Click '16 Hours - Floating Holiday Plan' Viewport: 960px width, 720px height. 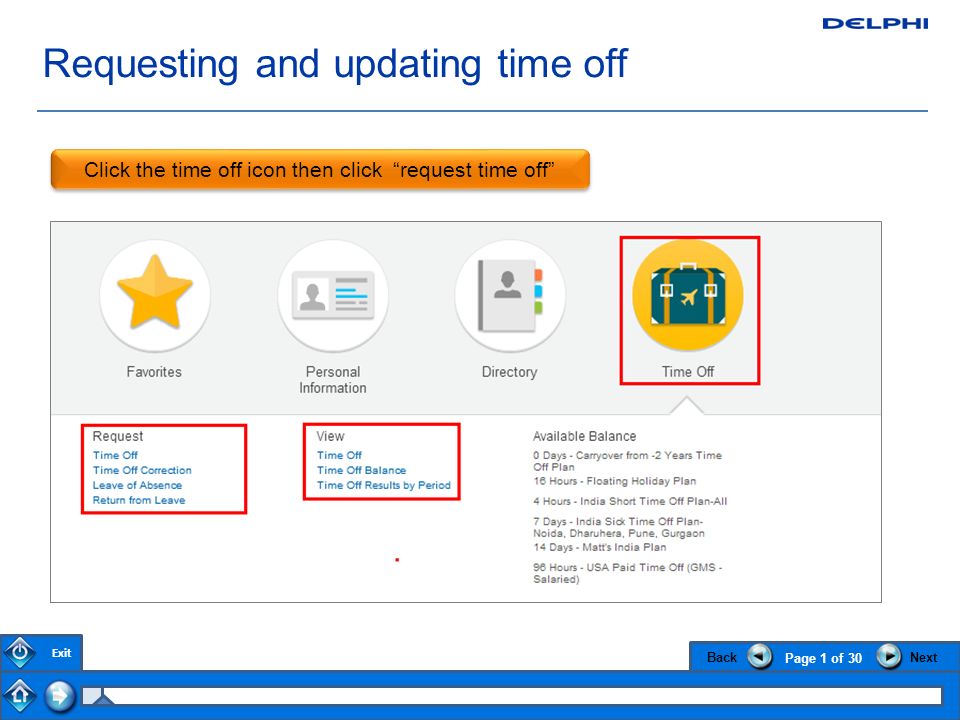pos(614,481)
